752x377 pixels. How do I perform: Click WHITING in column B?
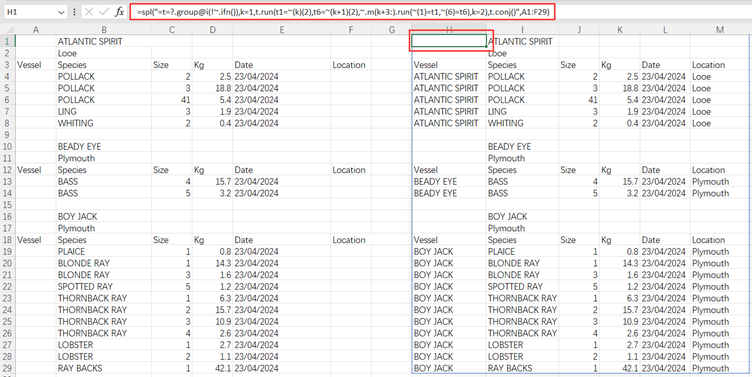76,123
